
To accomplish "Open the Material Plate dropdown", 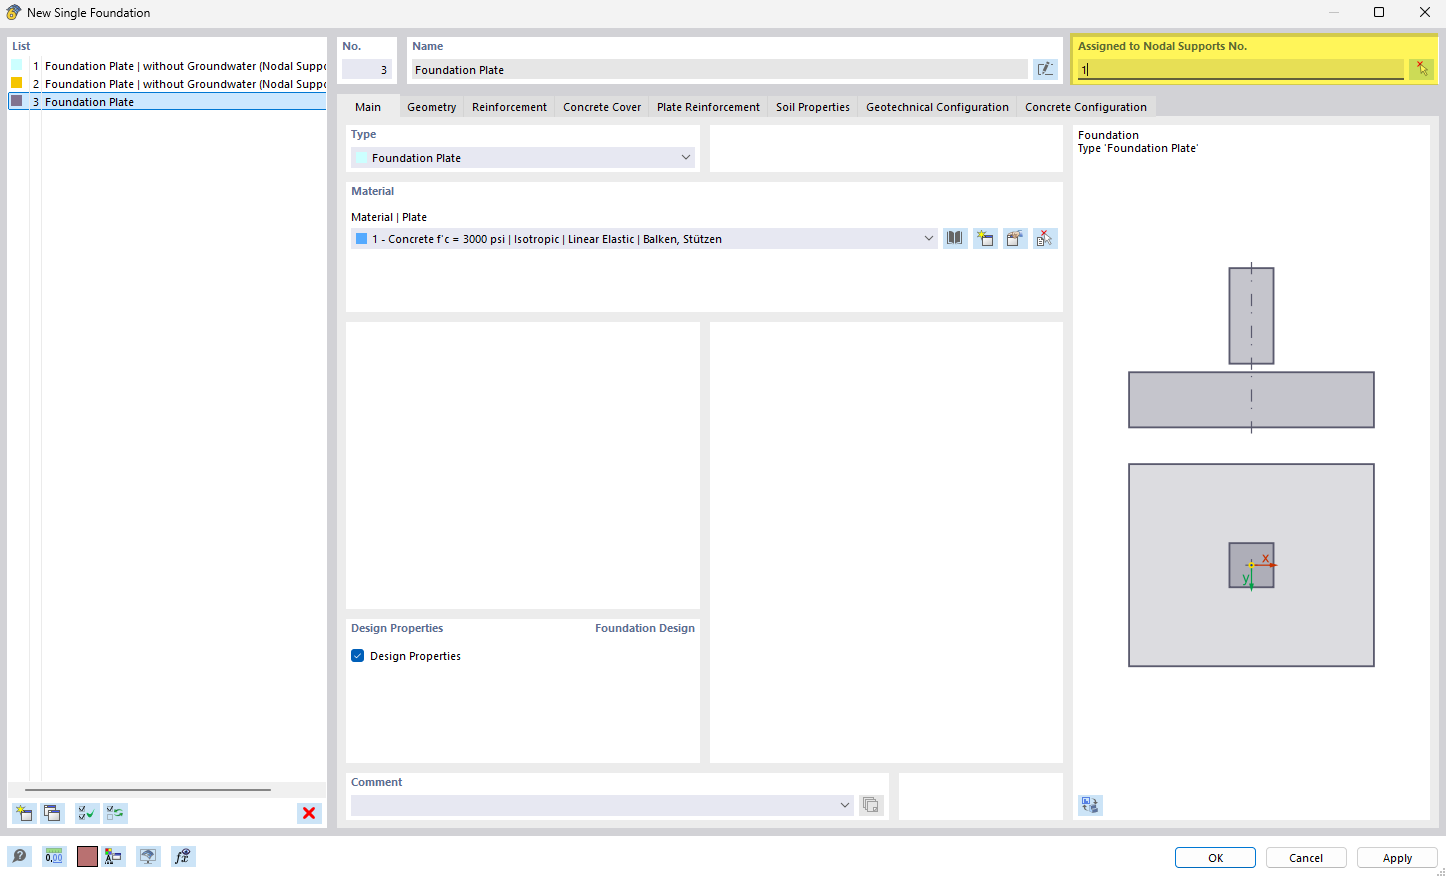I will (928, 238).
